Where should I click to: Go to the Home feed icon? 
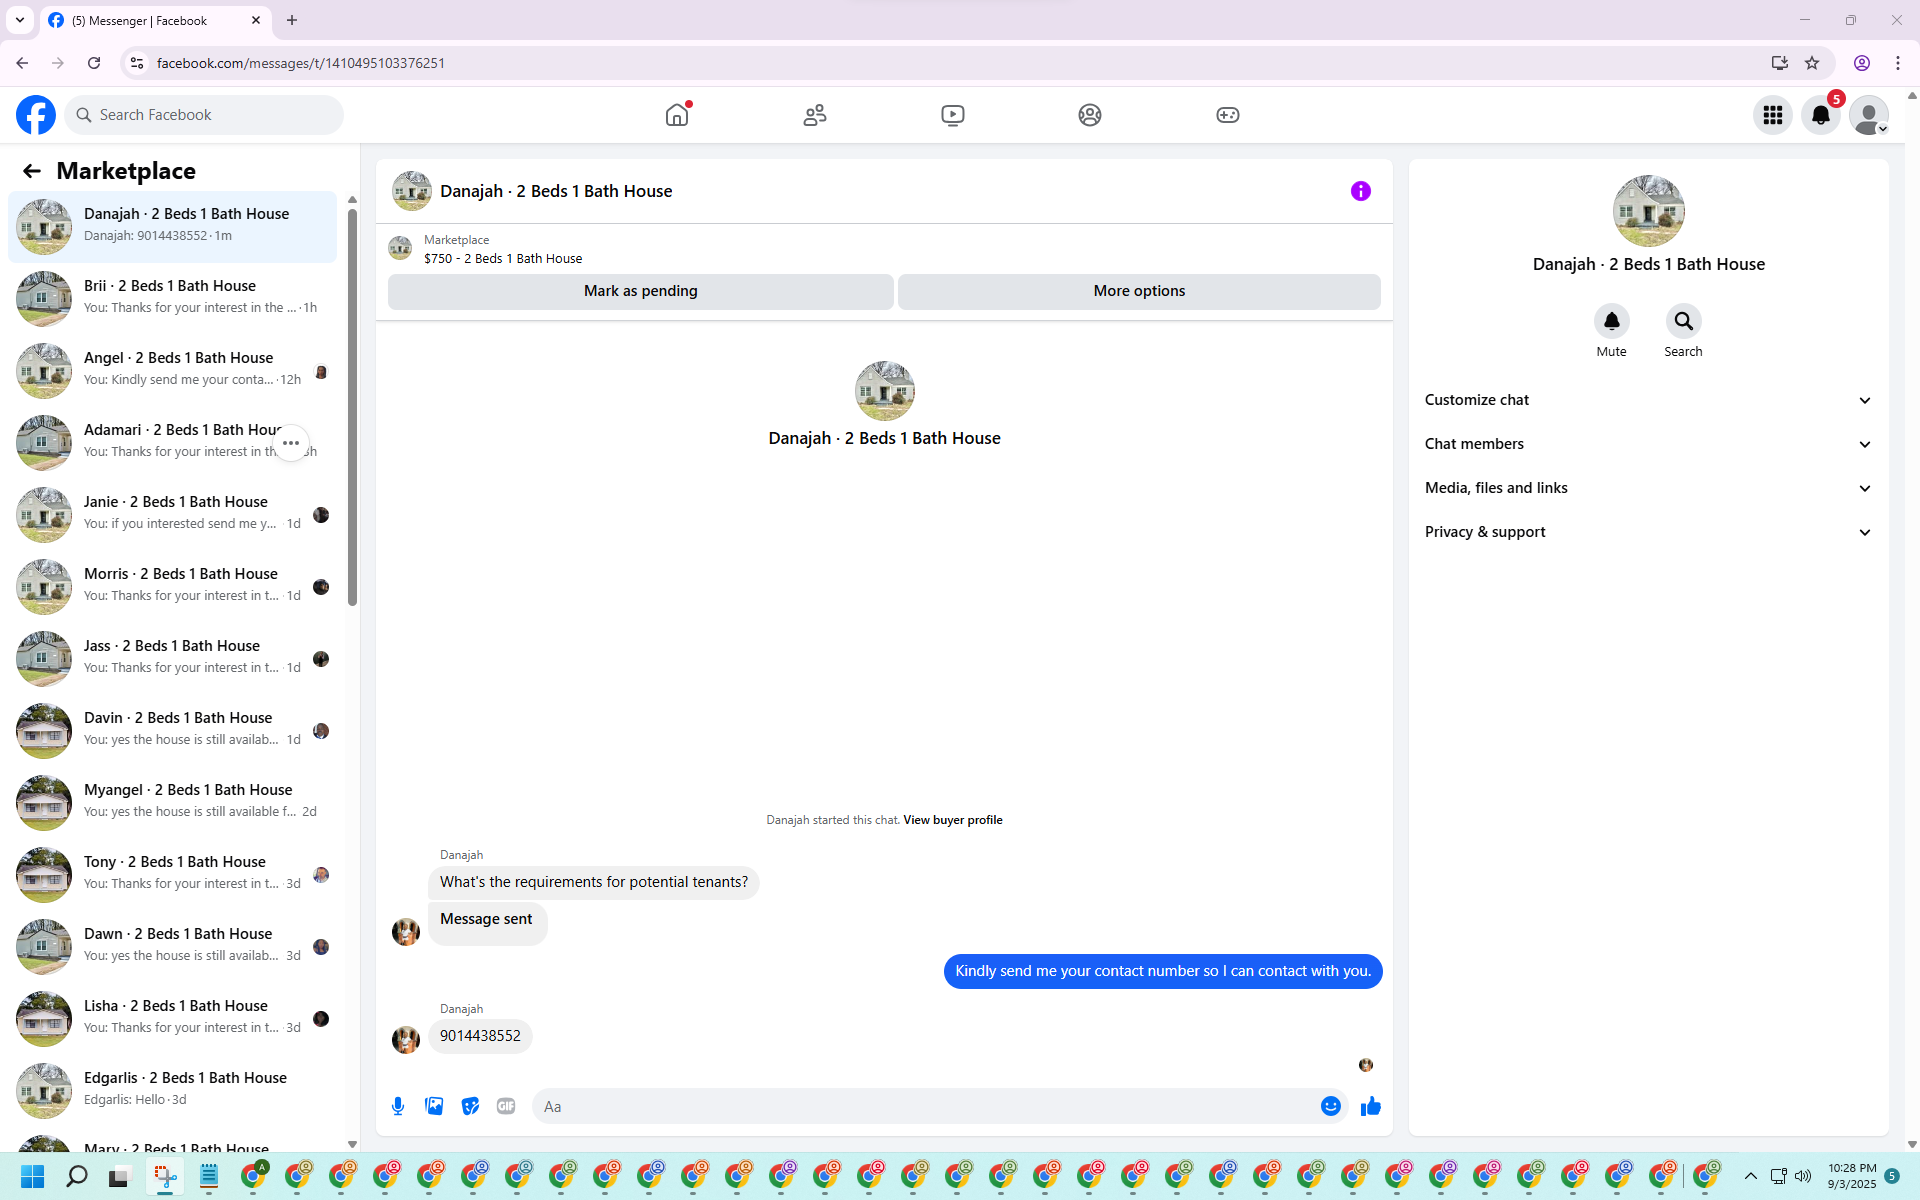click(677, 115)
